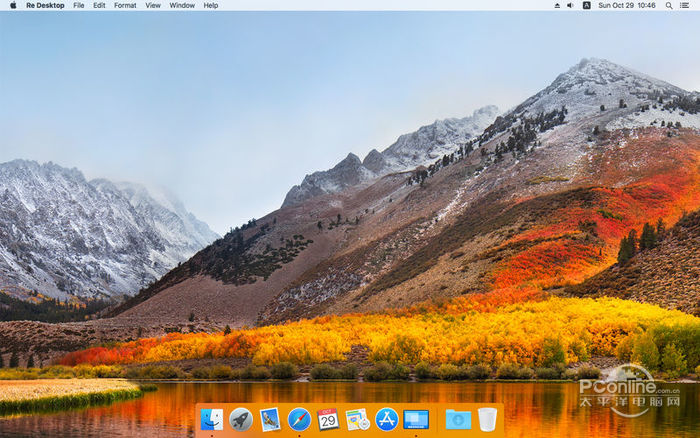Viewport: 700px width, 438px height.
Task: Open Spotlight search magnifier
Action: point(668,5)
